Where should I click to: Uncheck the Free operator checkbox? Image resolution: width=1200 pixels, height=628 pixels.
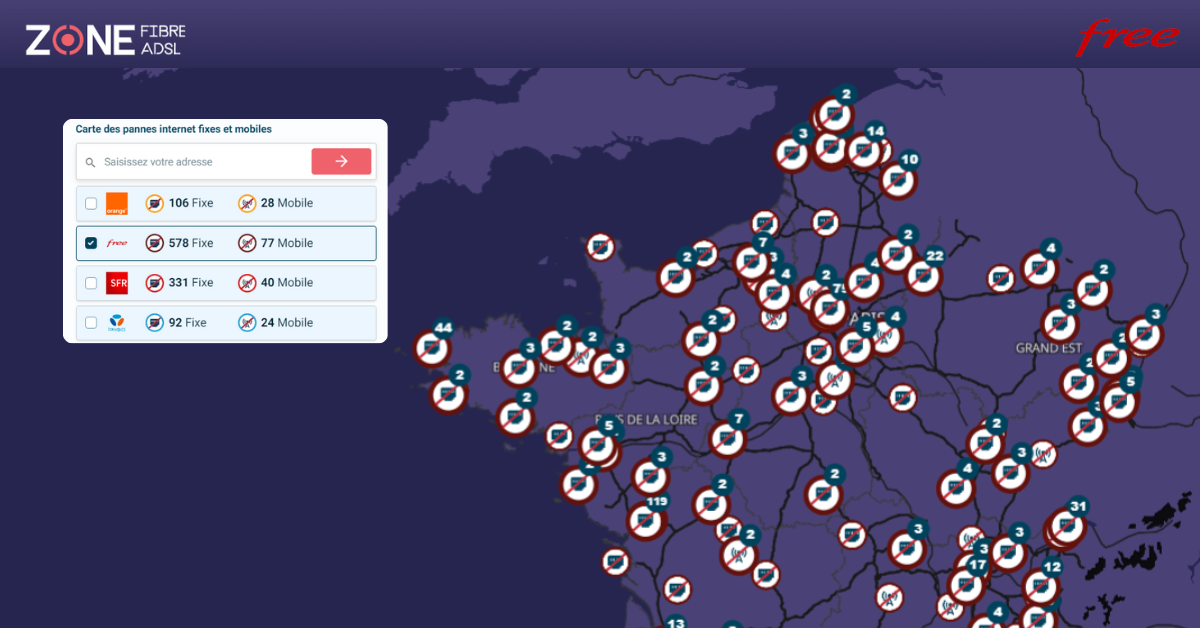coord(91,243)
